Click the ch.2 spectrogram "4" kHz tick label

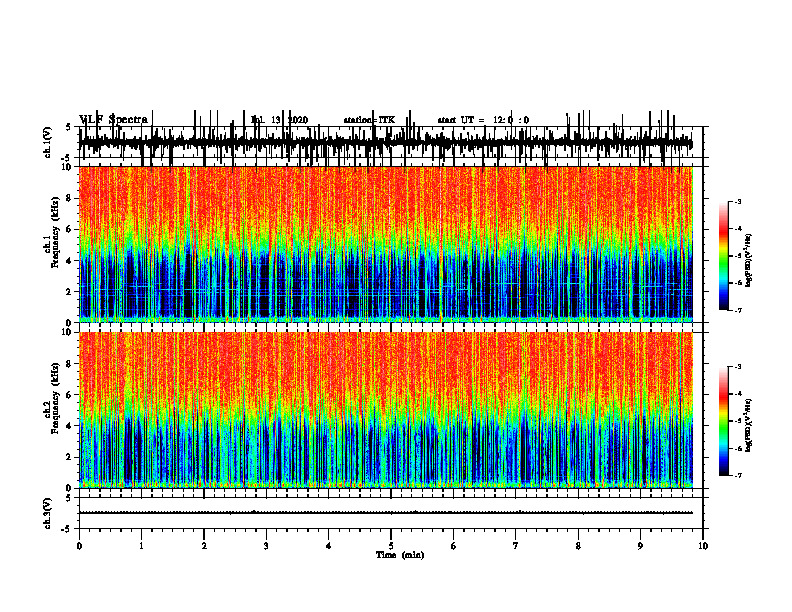(69, 426)
